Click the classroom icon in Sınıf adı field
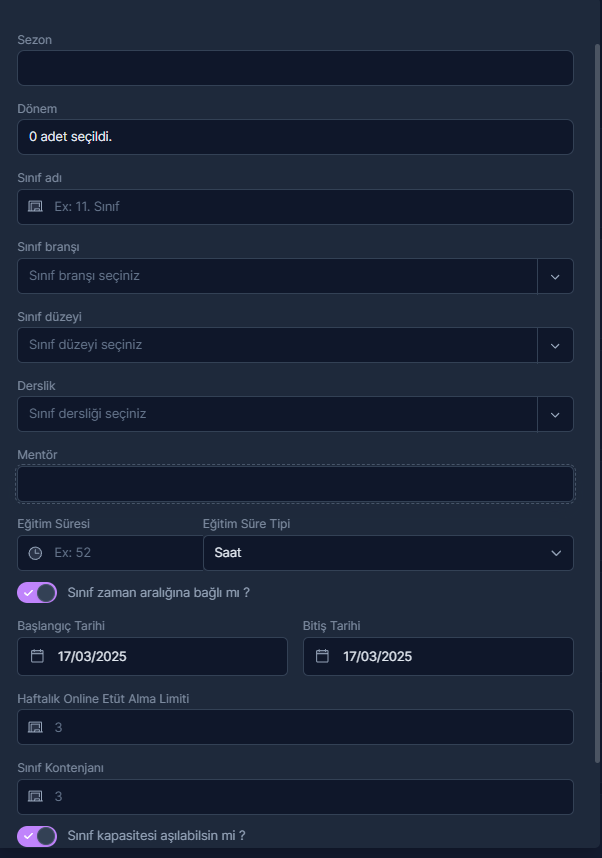The image size is (602, 858). point(35,206)
